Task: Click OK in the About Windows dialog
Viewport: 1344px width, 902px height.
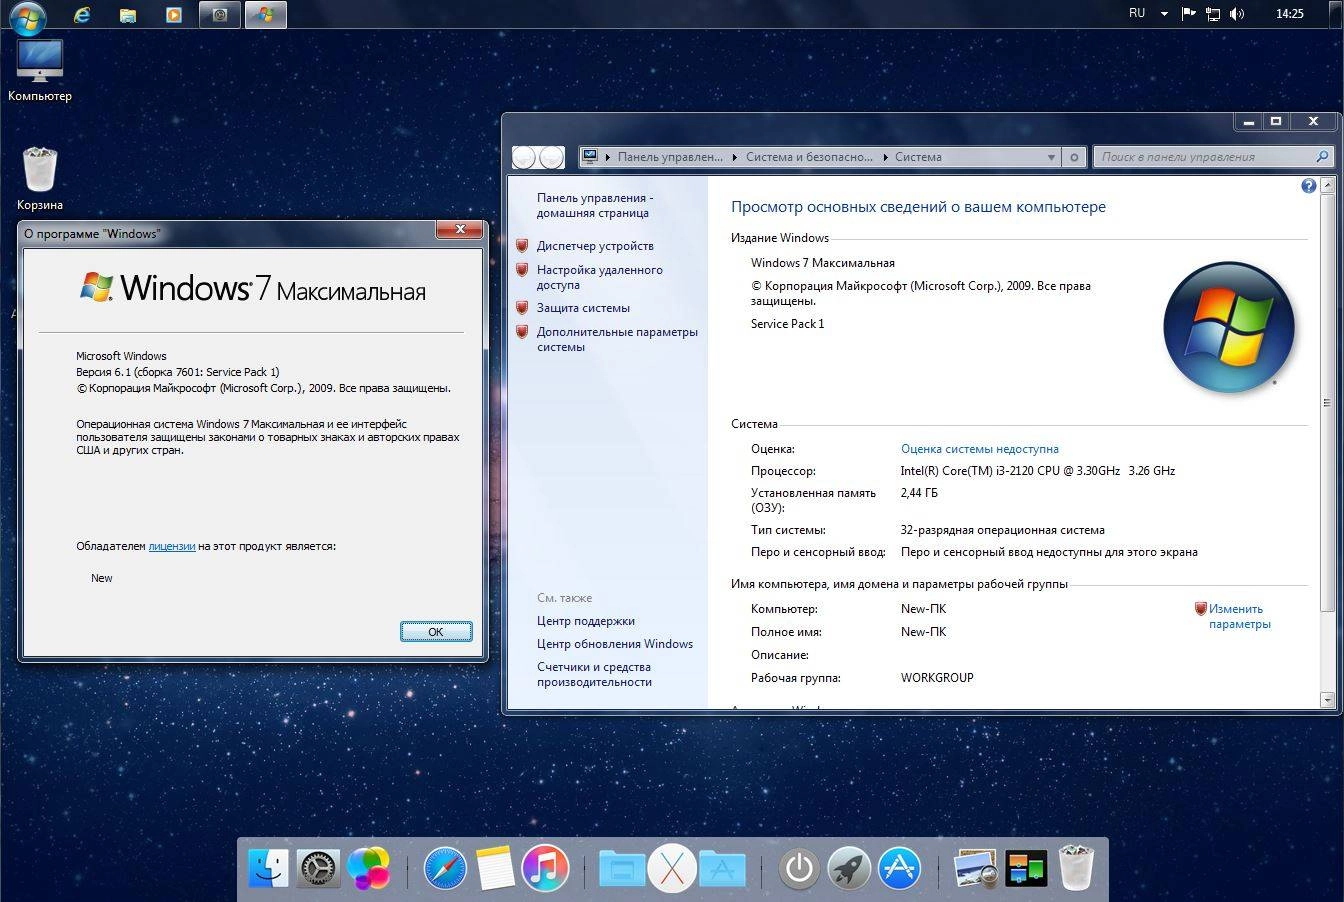Action: (436, 632)
